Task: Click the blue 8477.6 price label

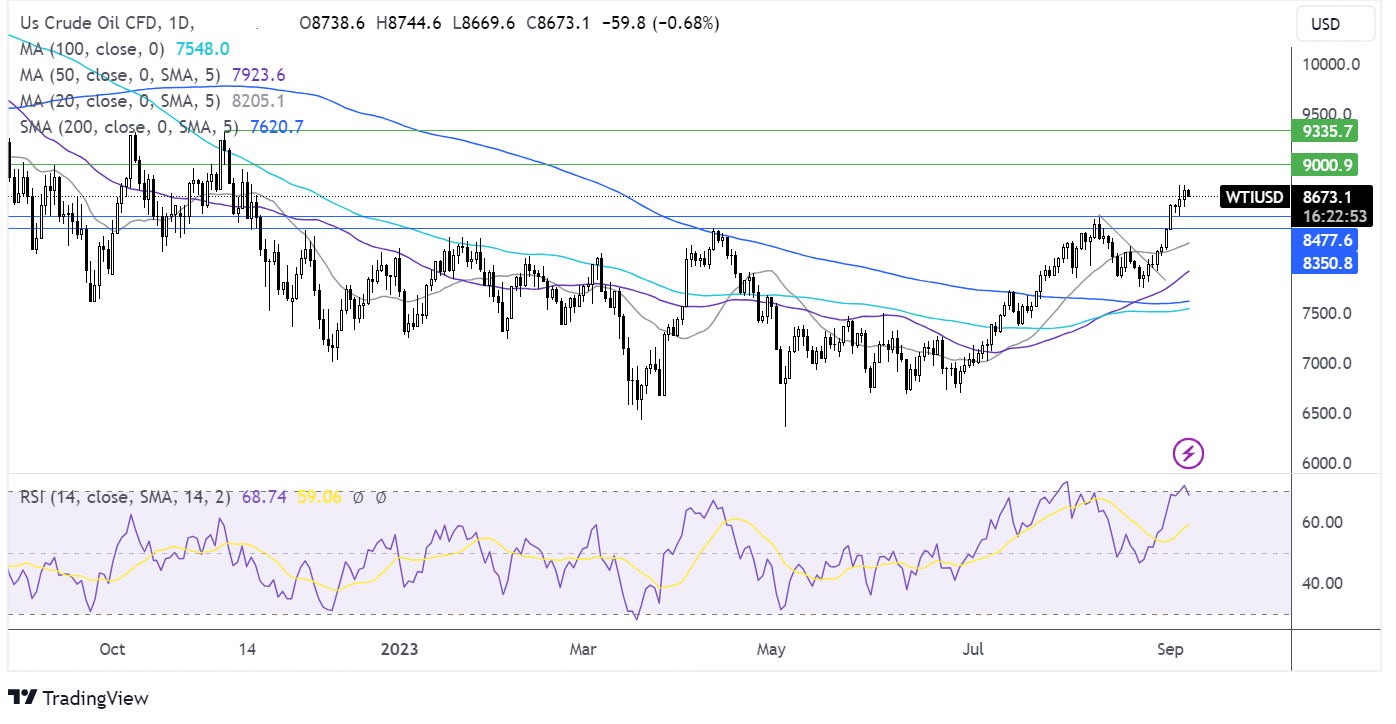Action: click(x=1326, y=241)
